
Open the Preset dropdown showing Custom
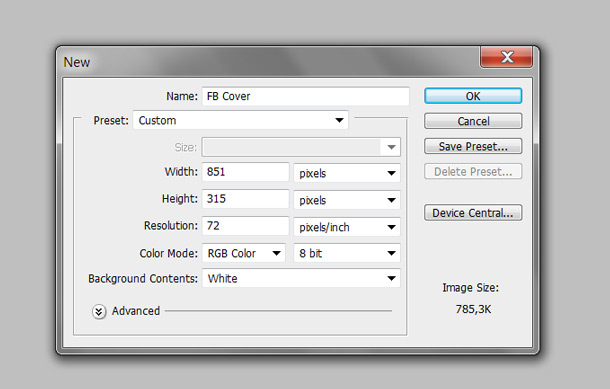click(x=240, y=120)
